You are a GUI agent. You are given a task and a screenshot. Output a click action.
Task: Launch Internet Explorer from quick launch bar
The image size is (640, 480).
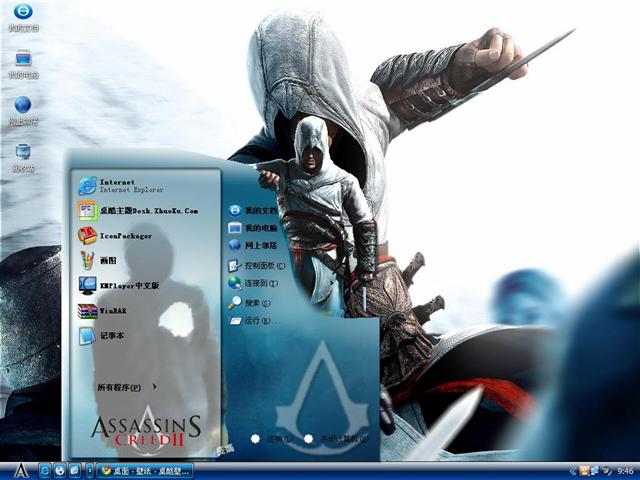pos(45,471)
